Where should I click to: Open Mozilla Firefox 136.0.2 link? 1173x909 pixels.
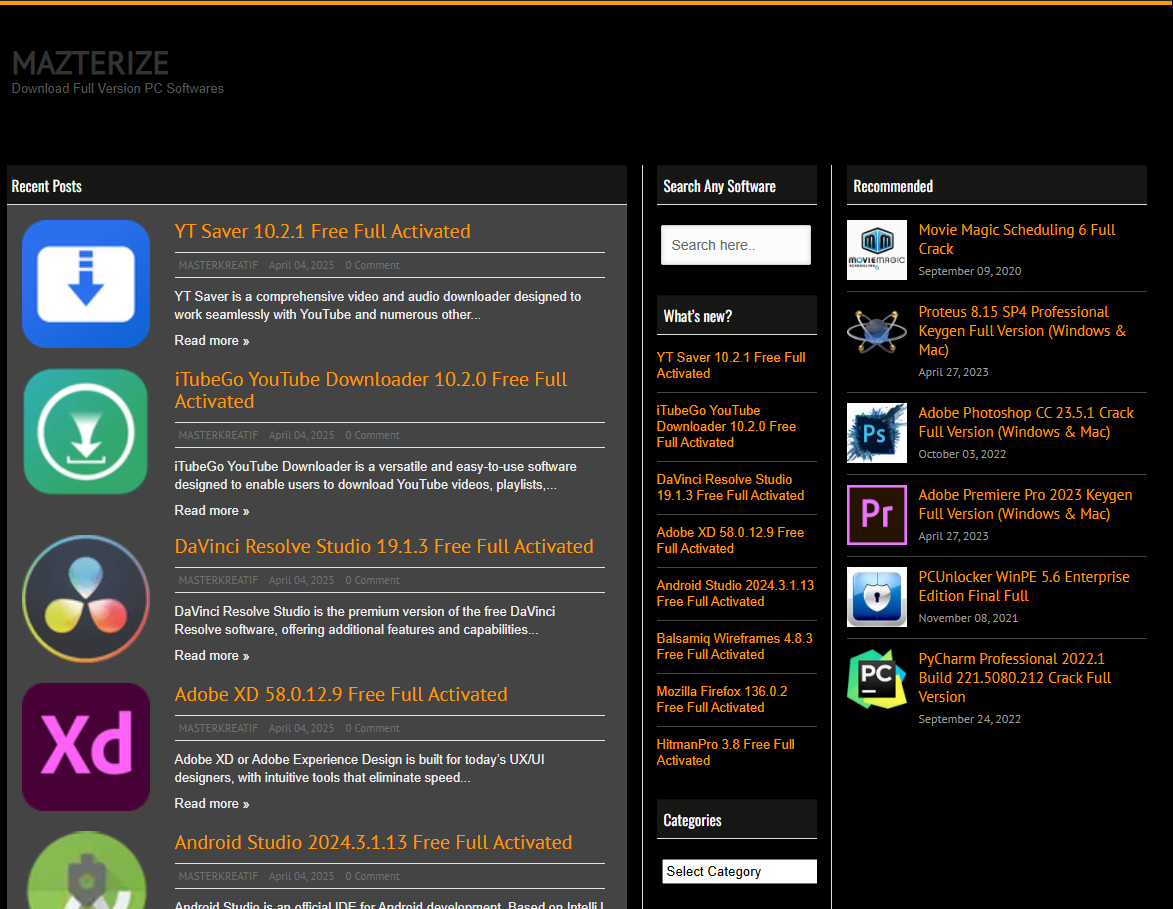pos(722,700)
